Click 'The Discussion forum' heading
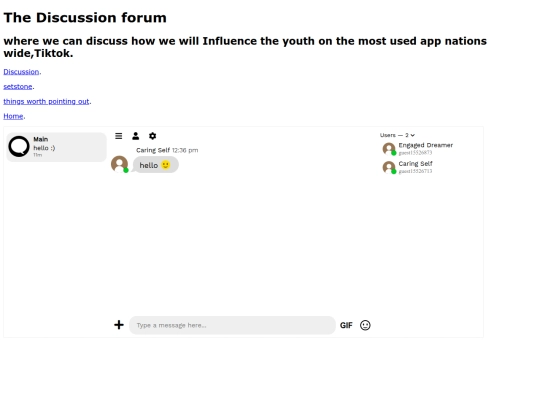540x405 pixels. 85,18
